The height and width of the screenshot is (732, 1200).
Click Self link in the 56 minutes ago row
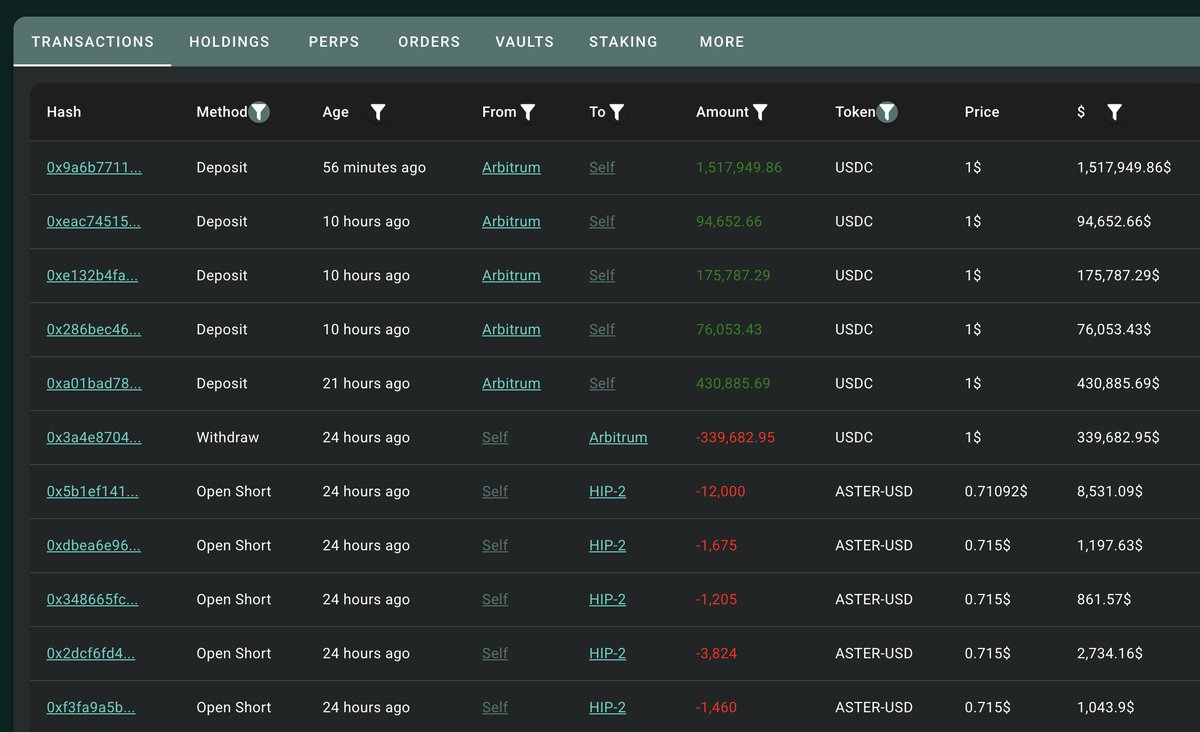tap(602, 168)
